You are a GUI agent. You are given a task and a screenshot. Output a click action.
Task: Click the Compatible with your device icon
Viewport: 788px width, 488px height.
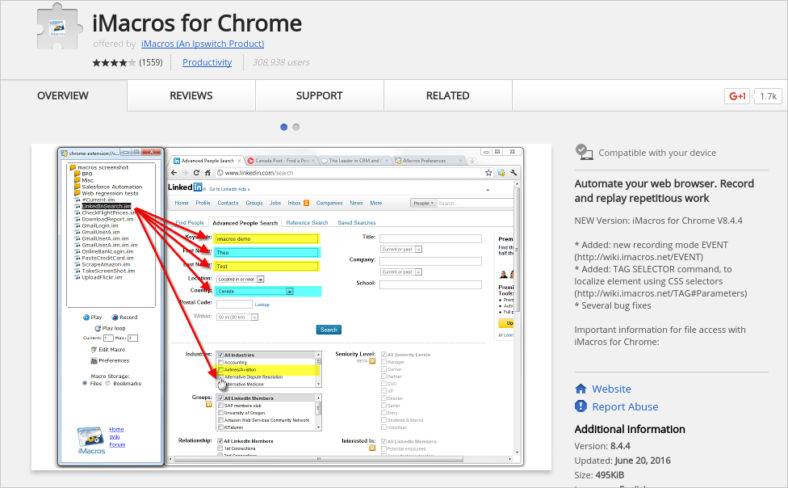[583, 152]
